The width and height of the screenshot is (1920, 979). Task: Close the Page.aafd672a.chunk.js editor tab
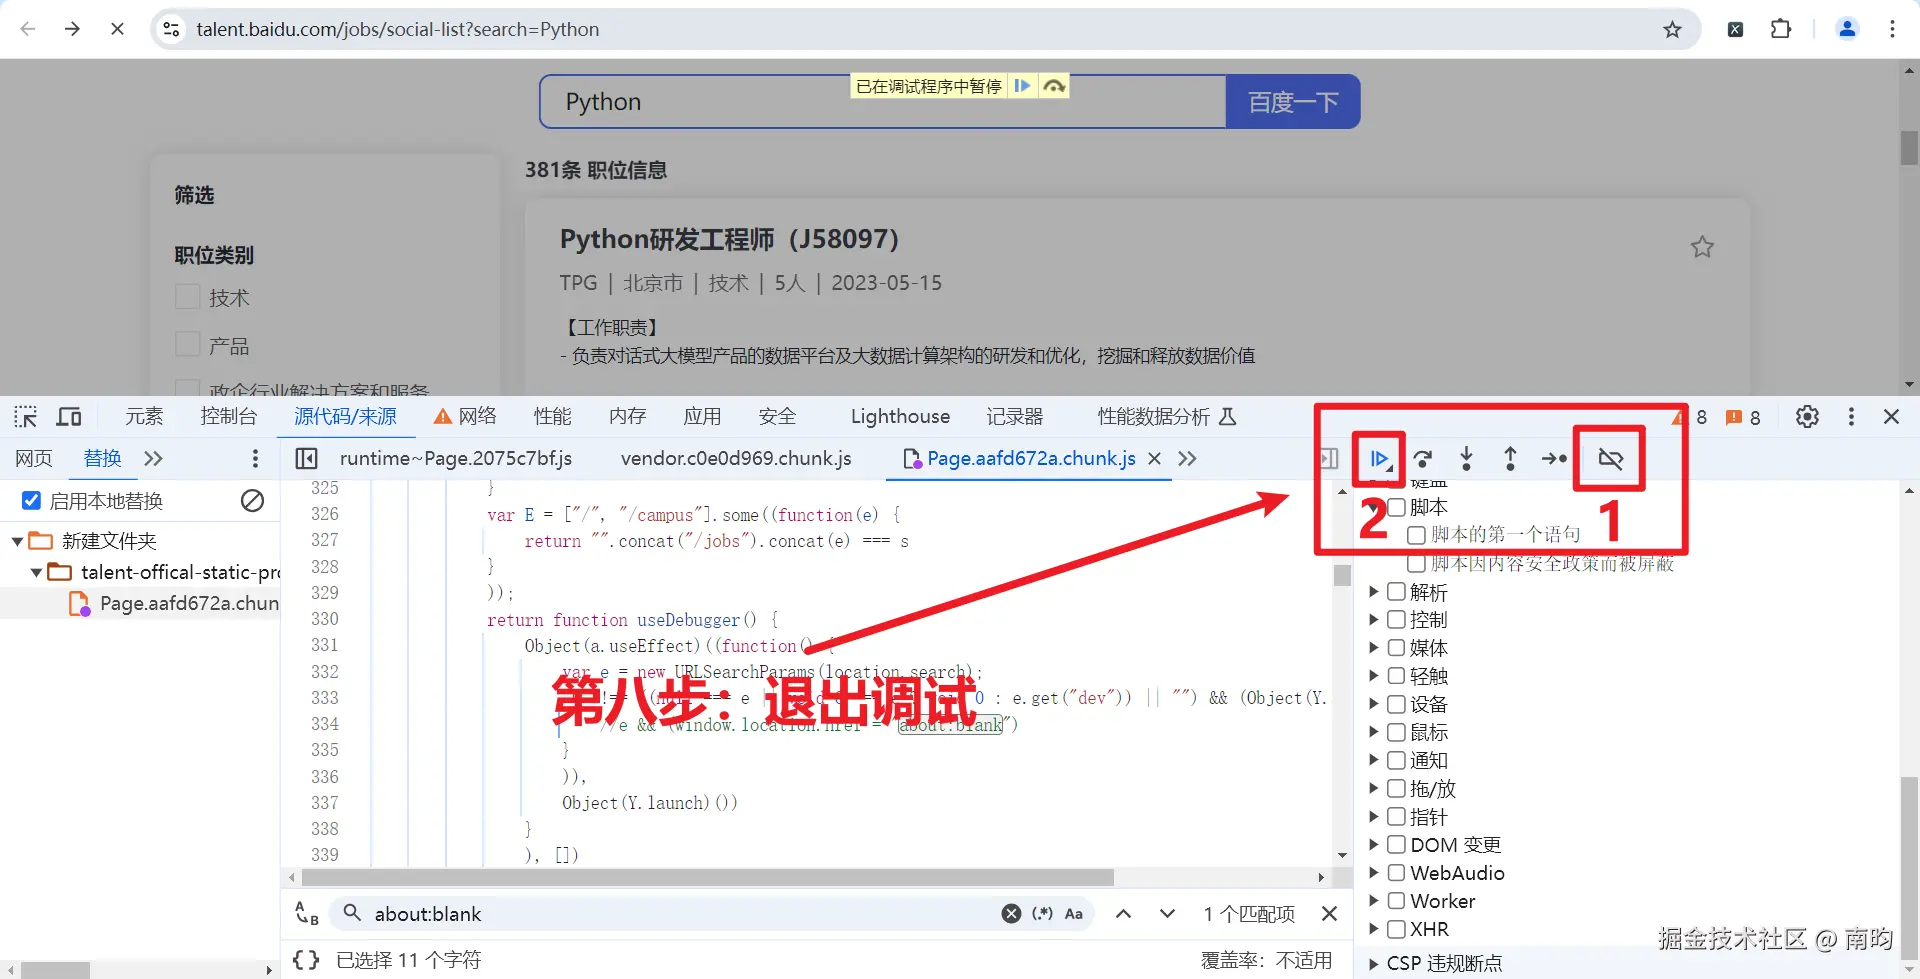[1155, 459]
